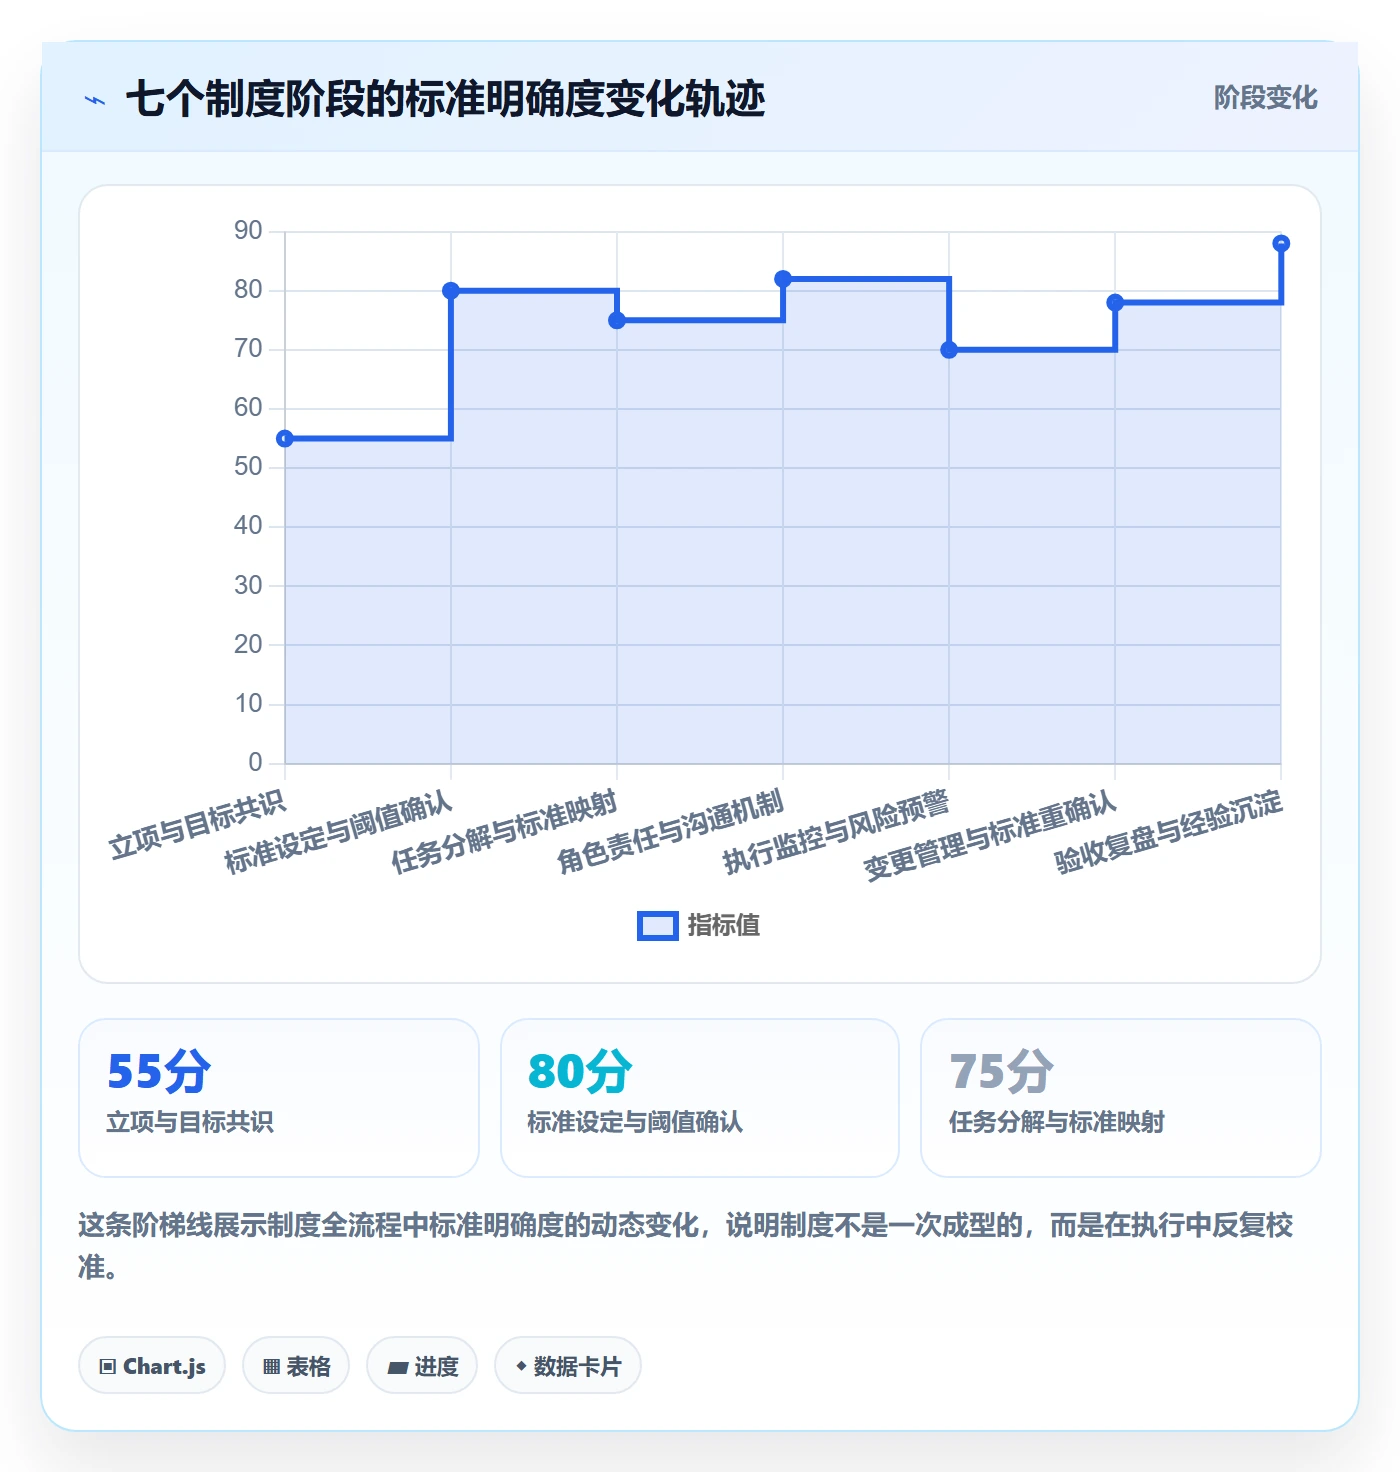Open the 80分 标准设定与阈值确认 card
Viewport: 1400px width, 1472px height.
(x=700, y=1098)
